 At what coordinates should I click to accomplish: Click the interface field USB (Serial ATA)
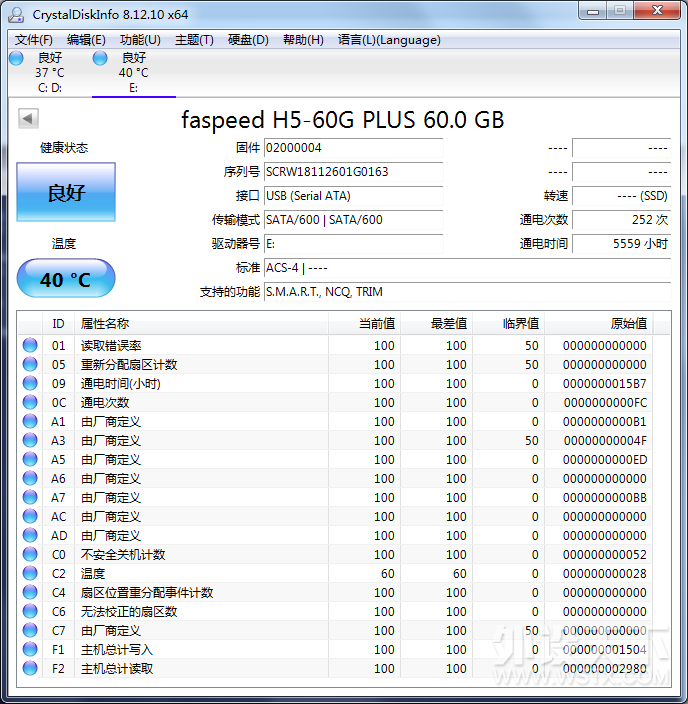(353, 196)
